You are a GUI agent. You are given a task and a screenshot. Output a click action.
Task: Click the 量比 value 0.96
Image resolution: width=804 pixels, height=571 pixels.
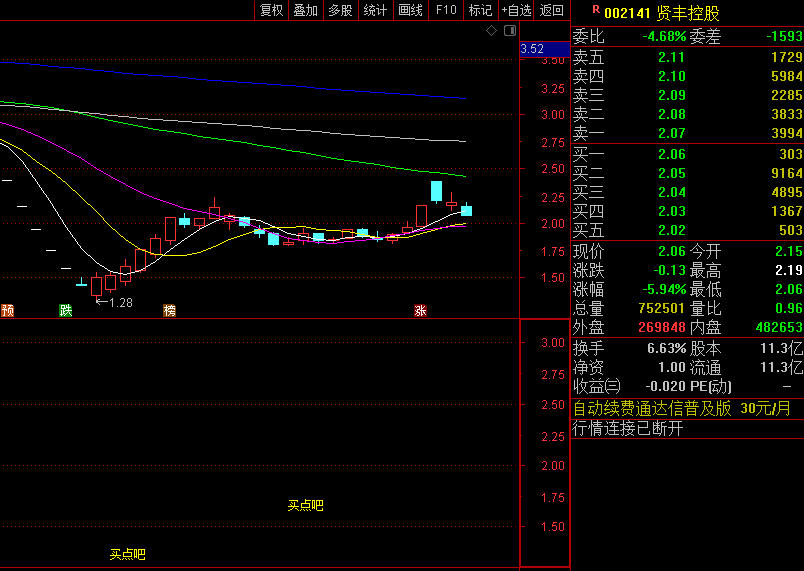coord(789,309)
